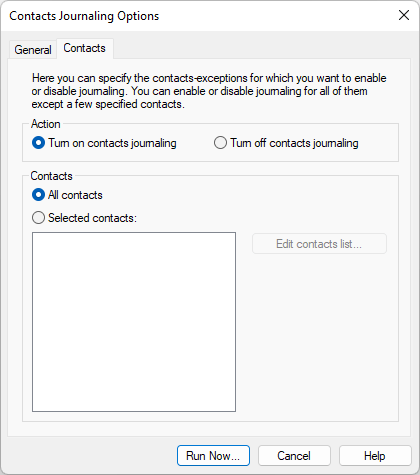Choose the Turn on contacts journaling radio circle
The height and width of the screenshot is (475, 420).
tap(38, 143)
